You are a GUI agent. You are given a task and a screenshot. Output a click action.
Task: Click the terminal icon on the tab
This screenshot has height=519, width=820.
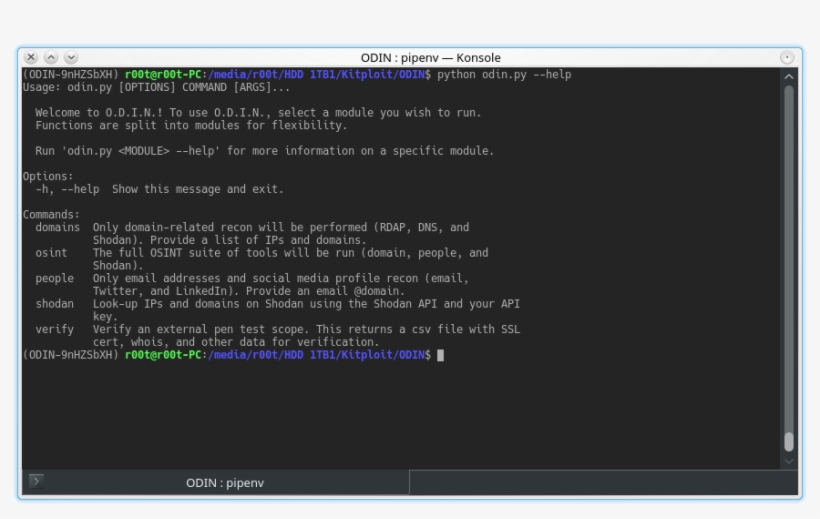click(x=36, y=481)
